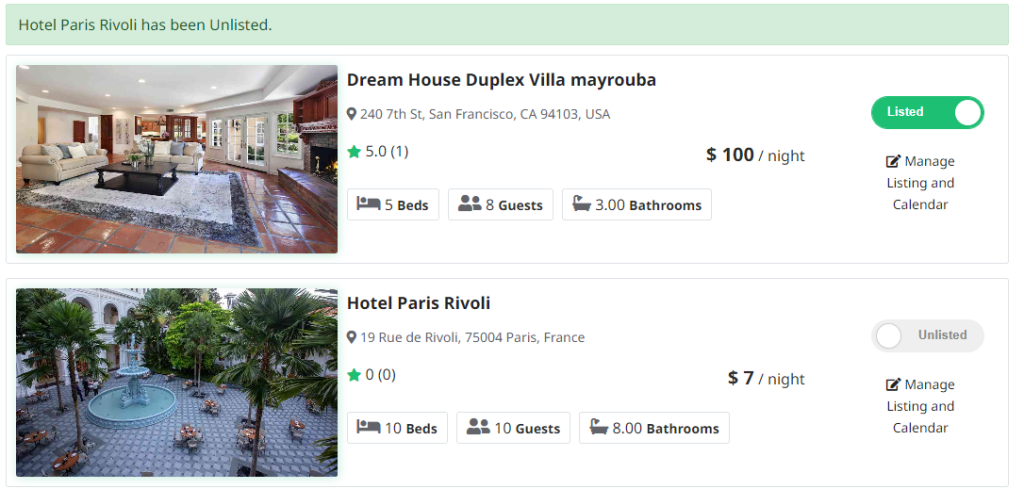Viewport: 1024px width, 489px height.
Task: Open Manage Listing and Calendar for Dream House
Action: [x=920, y=183]
